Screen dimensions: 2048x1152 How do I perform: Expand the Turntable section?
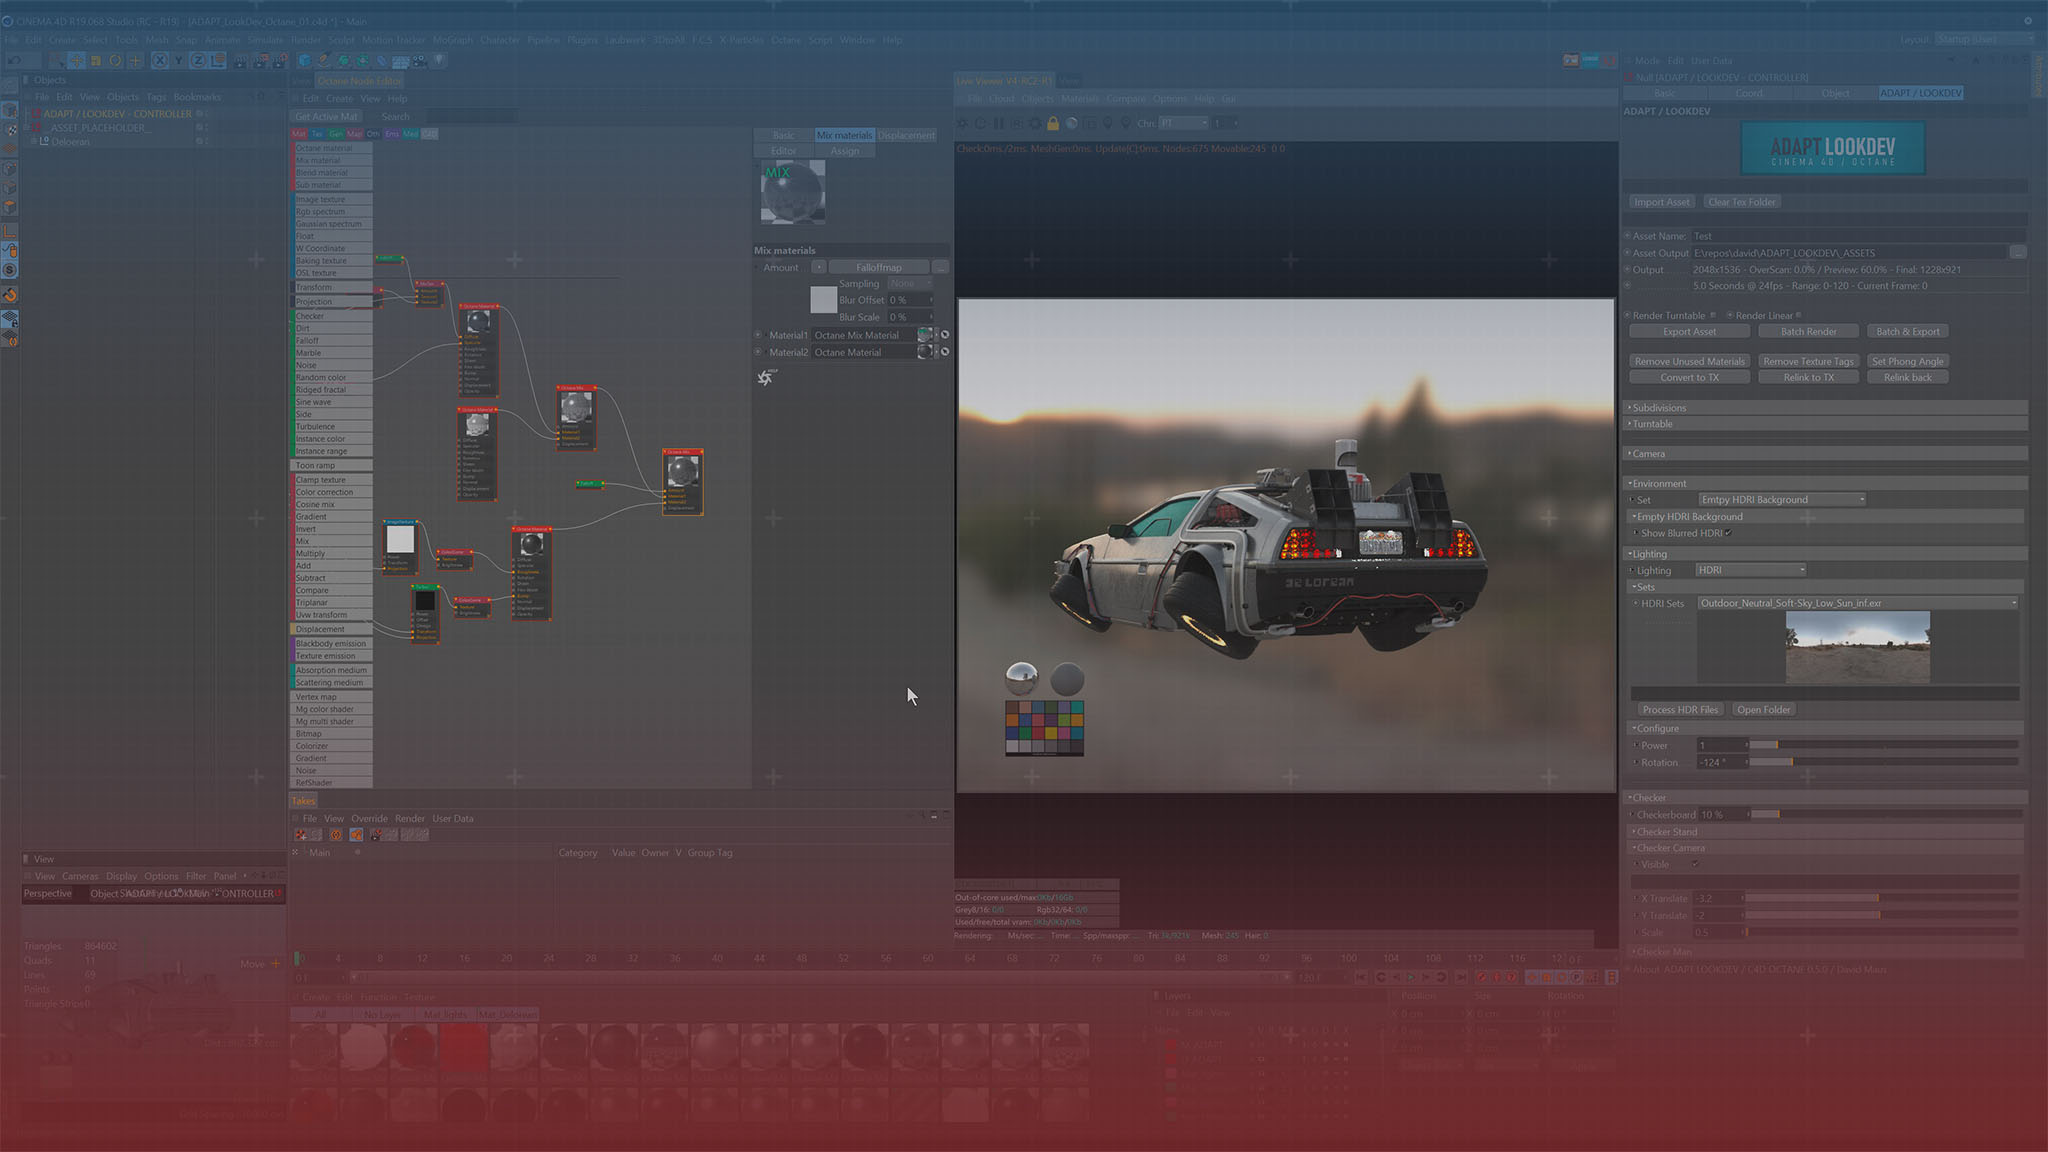(1826, 424)
